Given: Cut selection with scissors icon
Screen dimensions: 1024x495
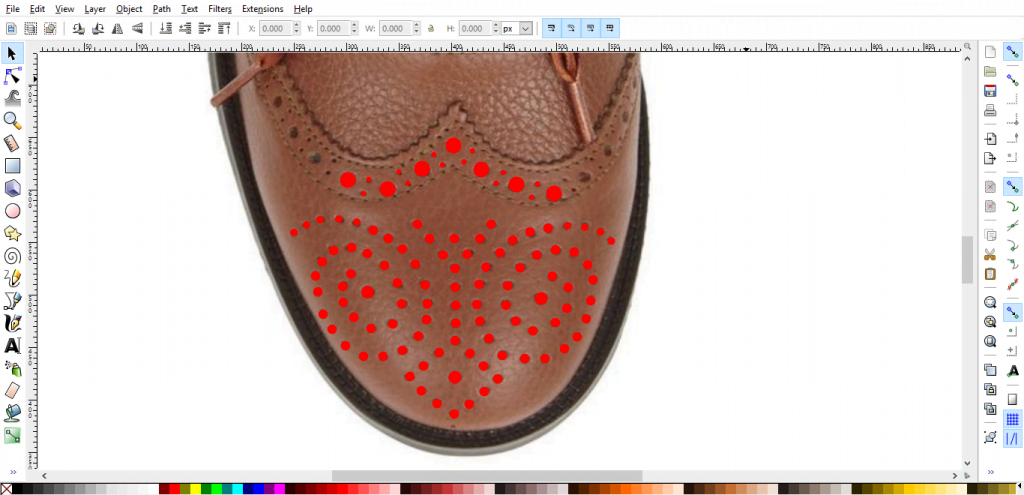Looking at the screenshot, I should [991, 254].
